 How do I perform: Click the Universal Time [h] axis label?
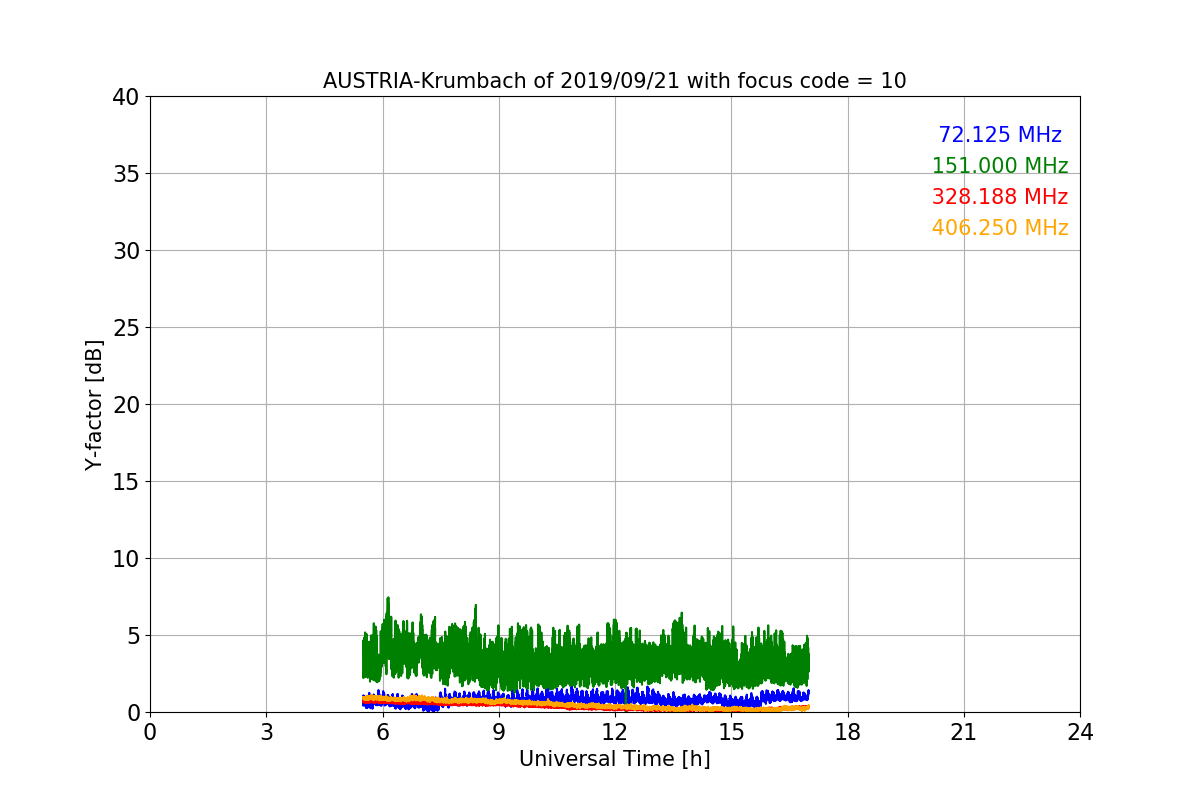(x=614, y=759)
